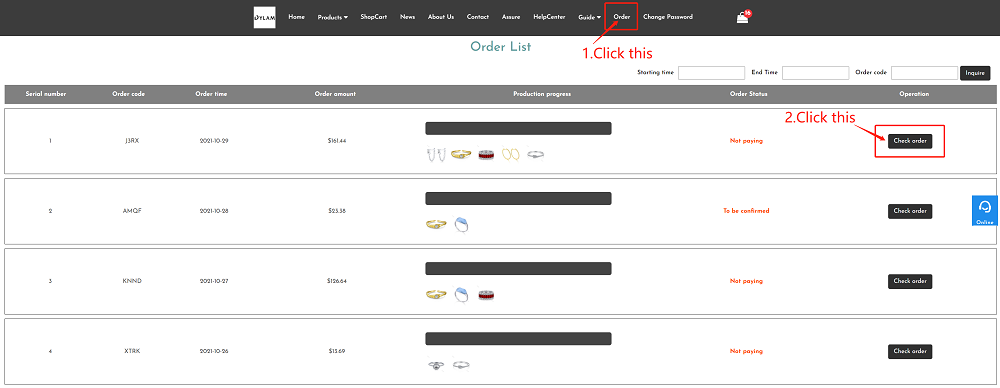
Task: Click the order amount $126.64
Action: (336, 281)
